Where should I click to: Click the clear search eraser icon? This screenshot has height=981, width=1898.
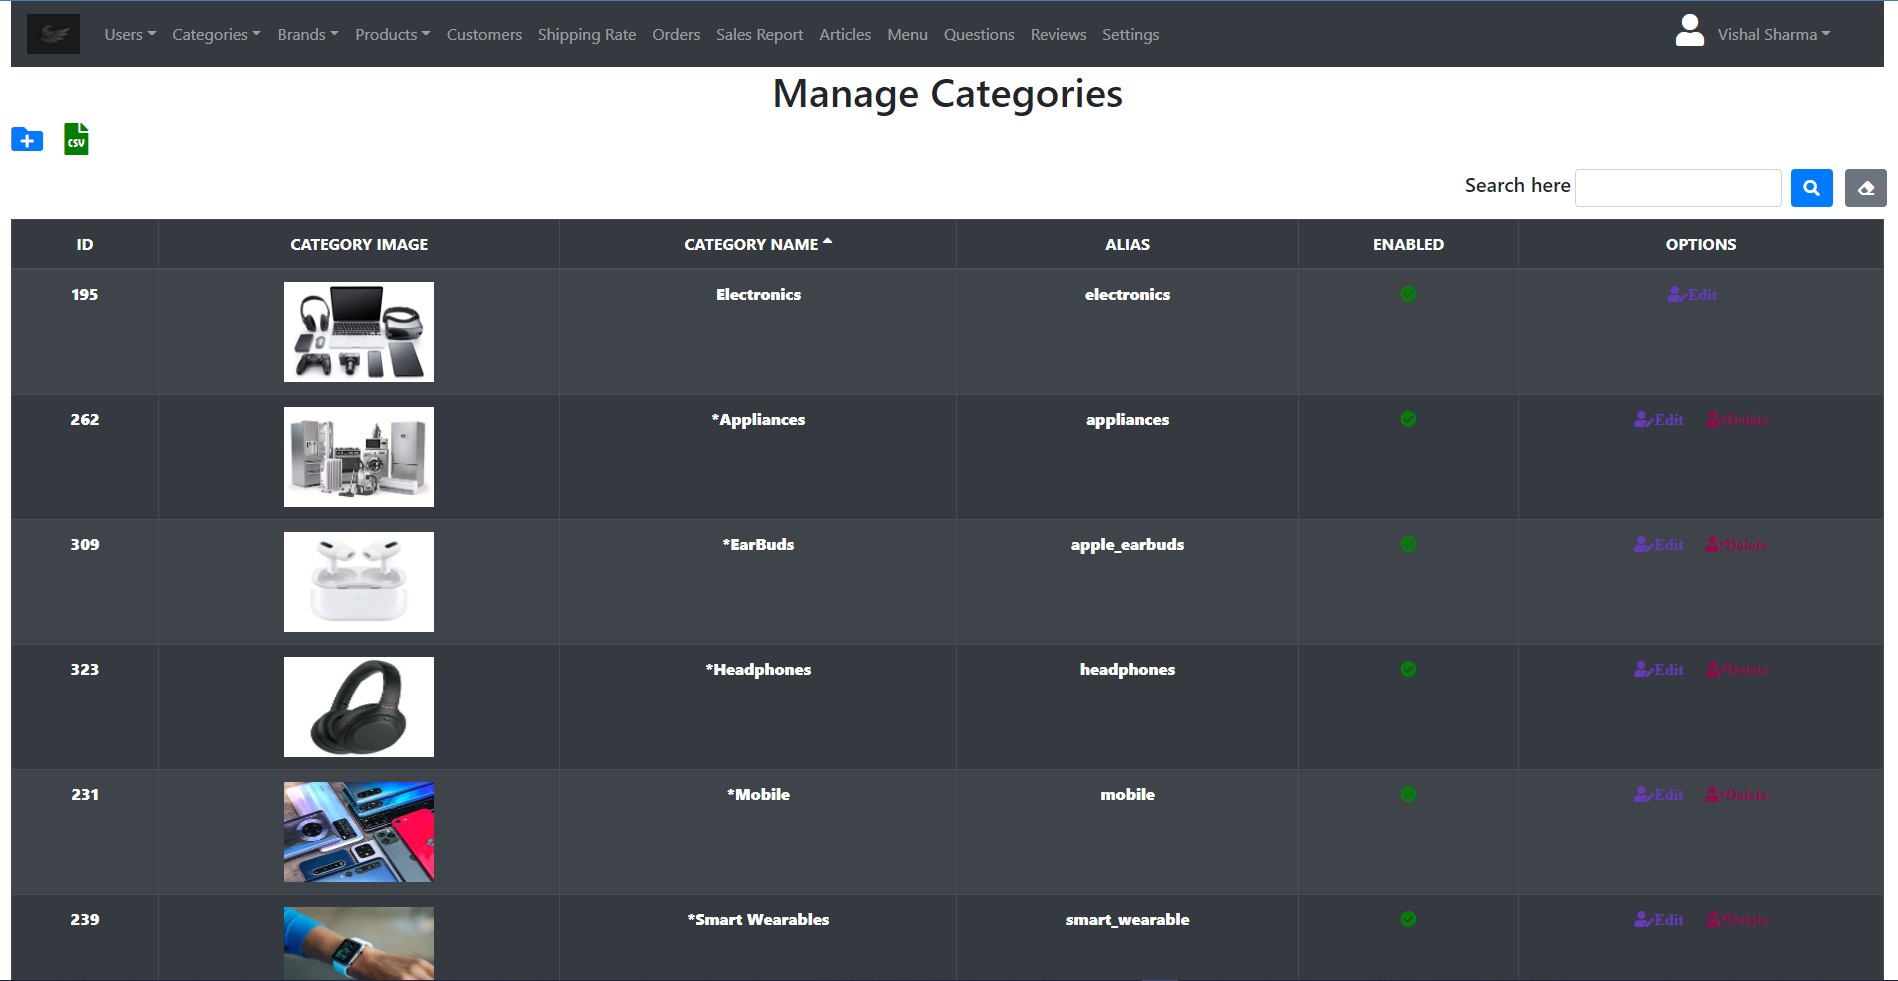pos(1864,188)
